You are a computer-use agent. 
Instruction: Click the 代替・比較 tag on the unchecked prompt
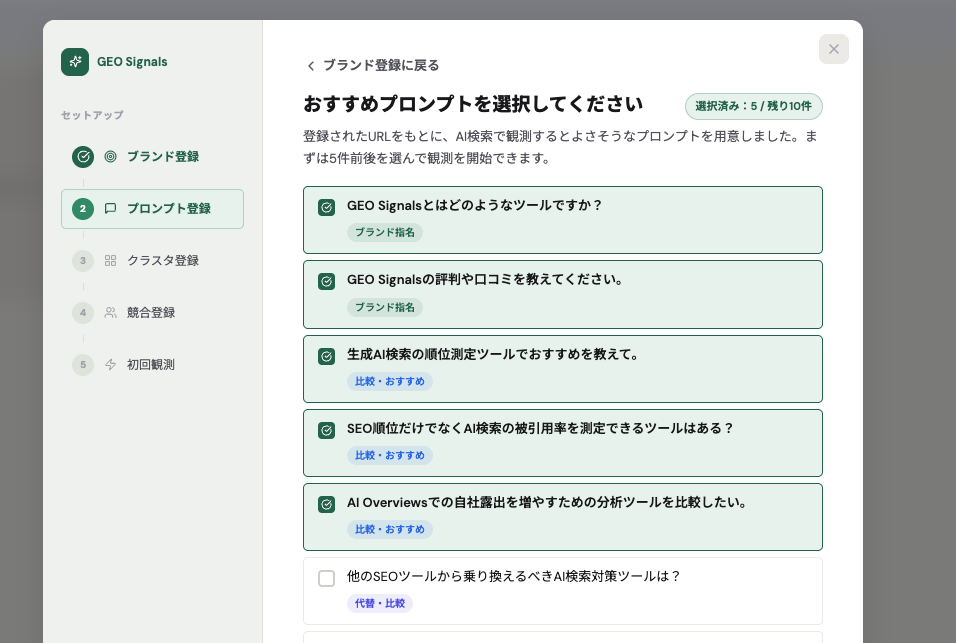pyautogui.click(x=380, y=603)
